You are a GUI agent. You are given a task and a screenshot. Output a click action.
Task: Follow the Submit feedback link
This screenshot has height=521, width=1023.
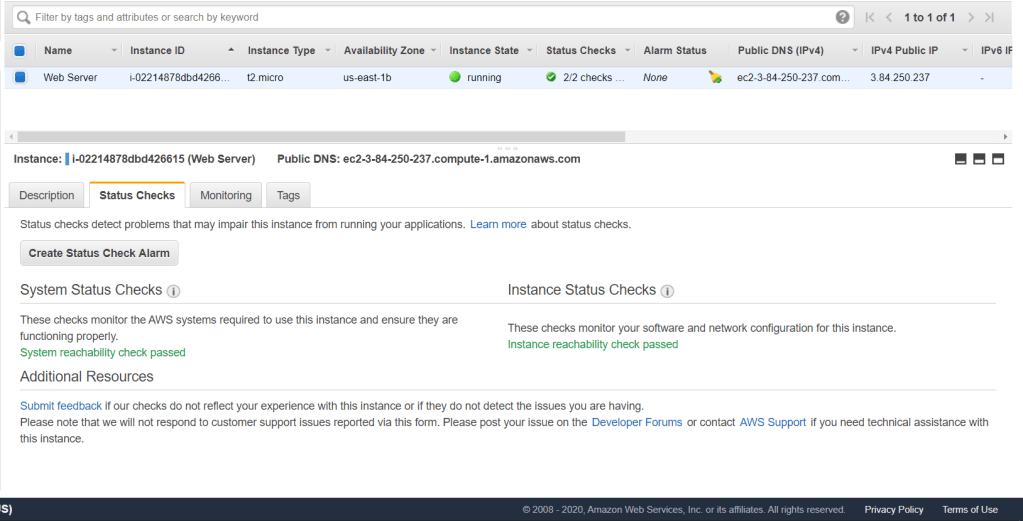click(x=61, y=406)
